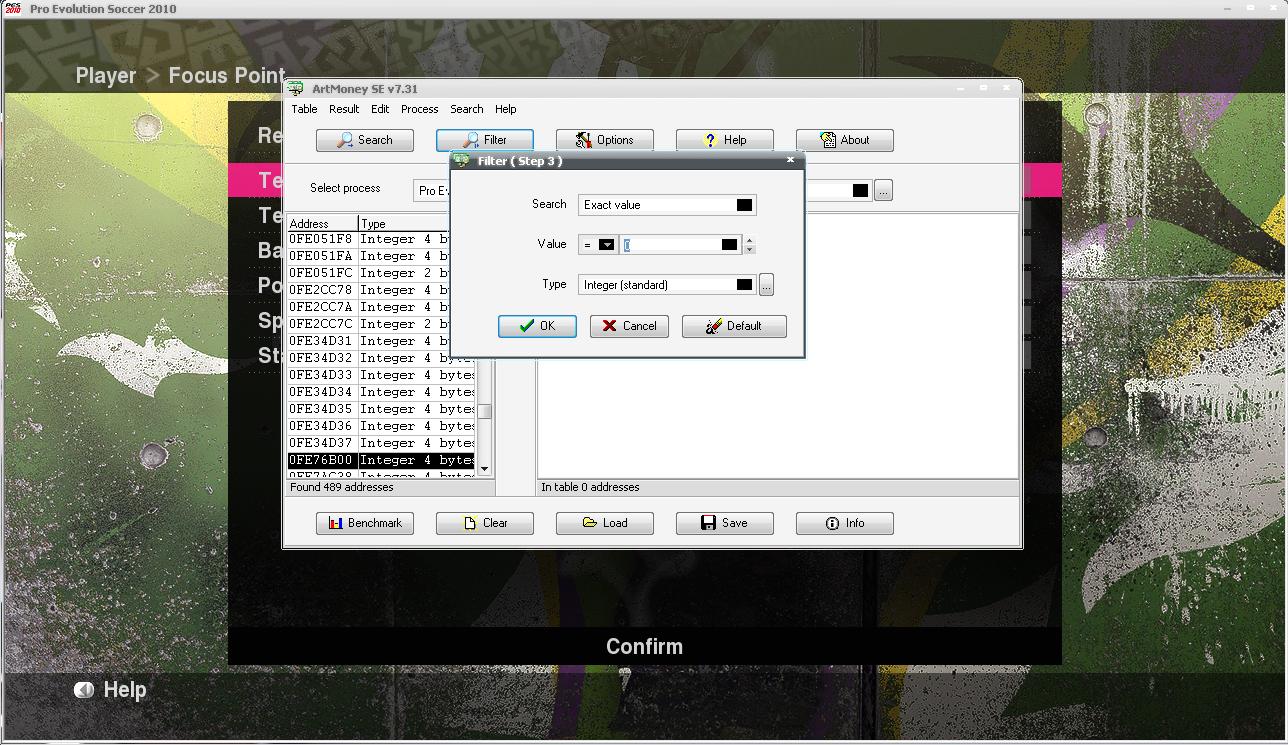Decrease the Value using the down spinner
1288x745 pixels.
pyautogui.click(x=750, y=250)
